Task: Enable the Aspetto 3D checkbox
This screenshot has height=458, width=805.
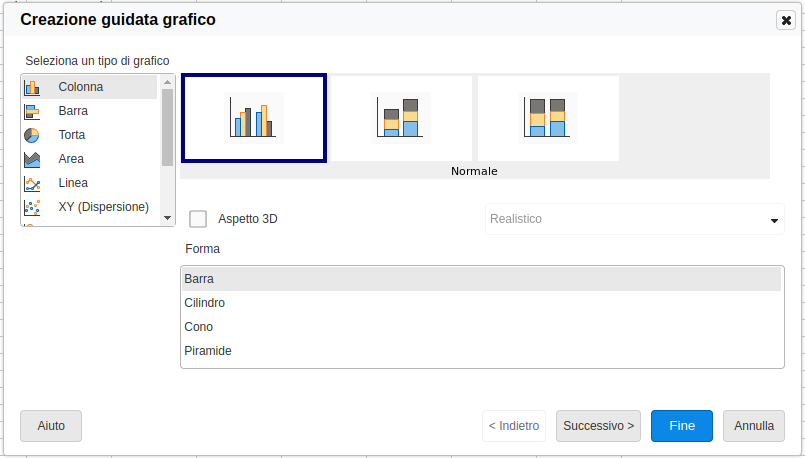Action: coord(198,219)
